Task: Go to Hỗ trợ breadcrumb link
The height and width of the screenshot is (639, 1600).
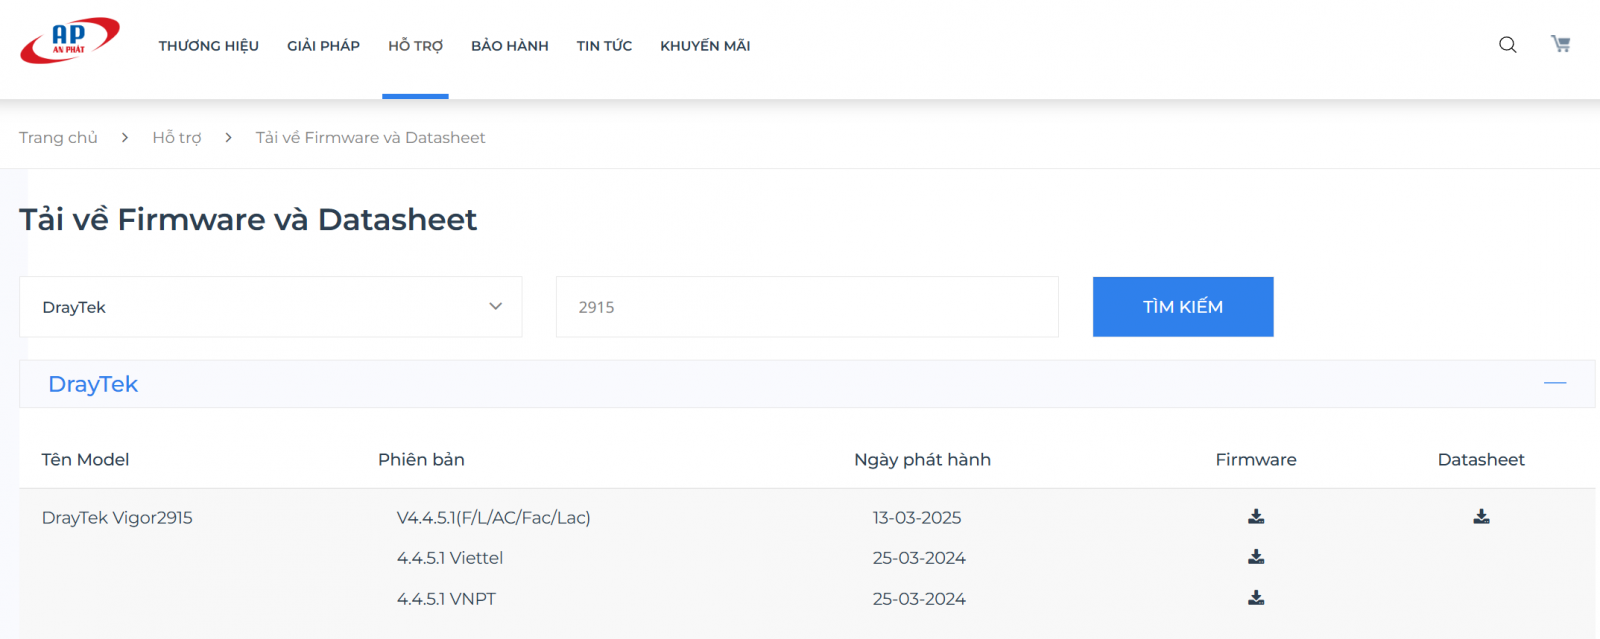Action: [x=177, y=138]
